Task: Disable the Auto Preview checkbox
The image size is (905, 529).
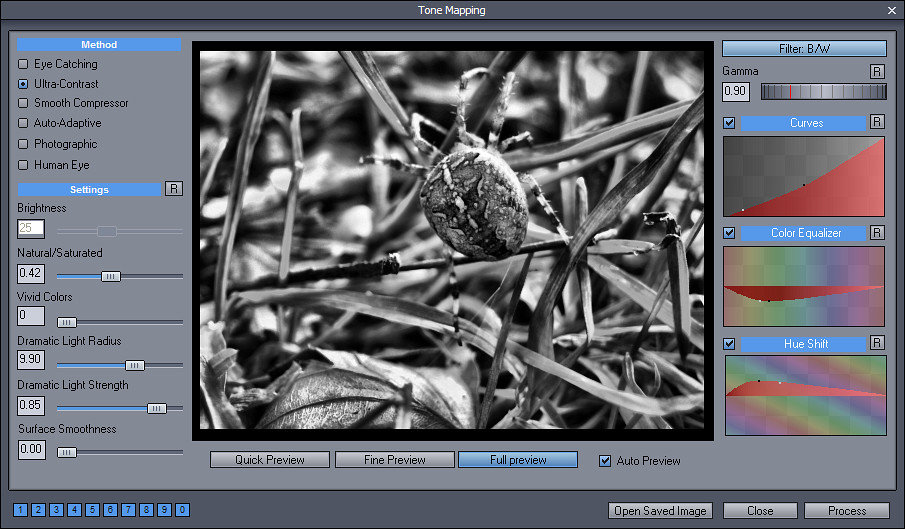Action: click(605, 461)
